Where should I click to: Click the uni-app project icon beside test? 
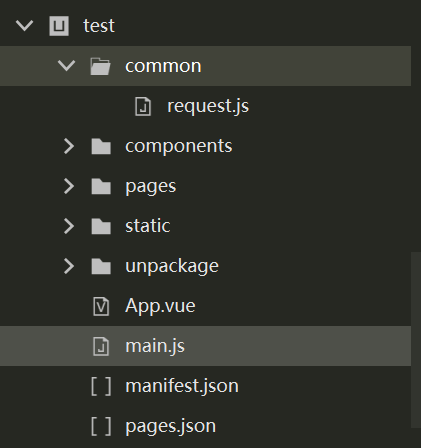coord(59,26)
